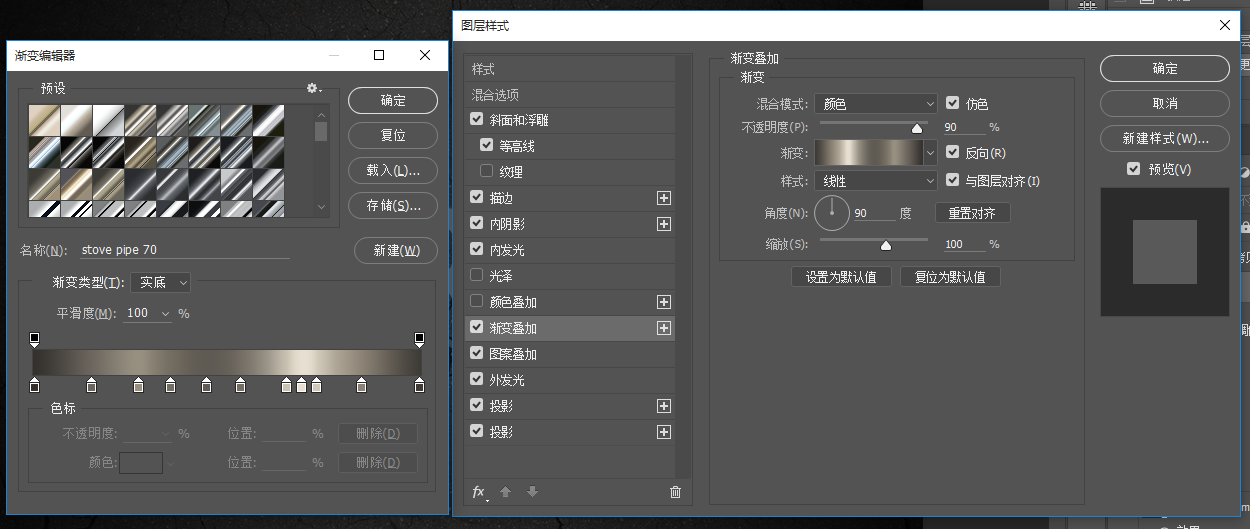The image size is (1250, 529).
Task: Toggle the 内发光 checkbox
Action: click(477, 250)
